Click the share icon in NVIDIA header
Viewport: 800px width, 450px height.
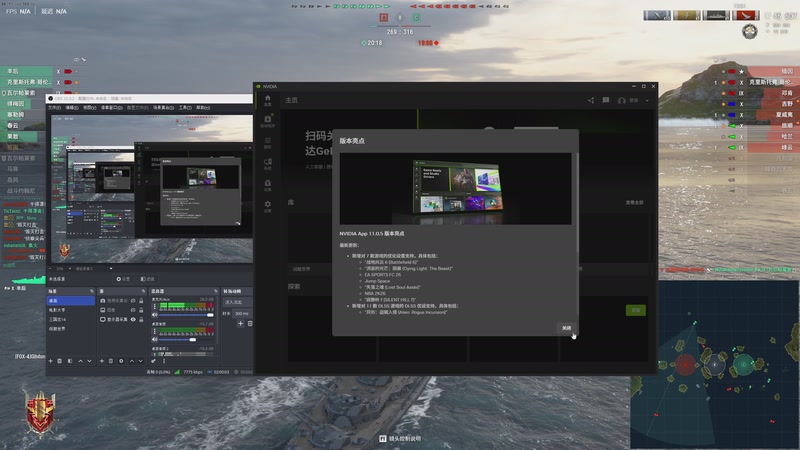tap(591, 101)
